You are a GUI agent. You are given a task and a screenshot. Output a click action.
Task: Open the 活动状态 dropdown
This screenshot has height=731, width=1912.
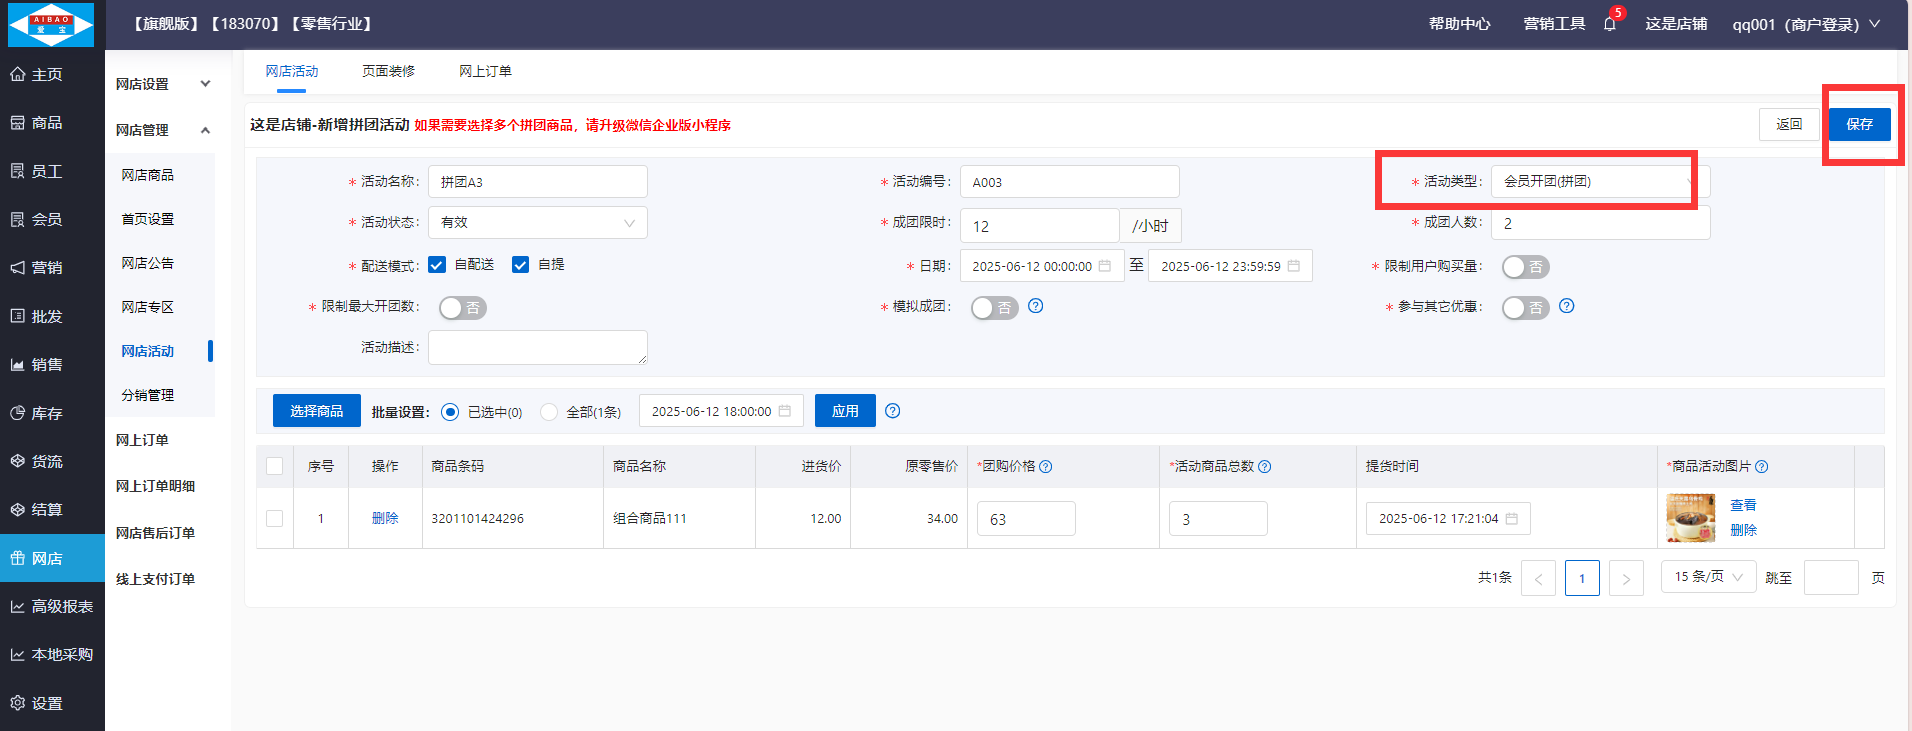[537, 223]
